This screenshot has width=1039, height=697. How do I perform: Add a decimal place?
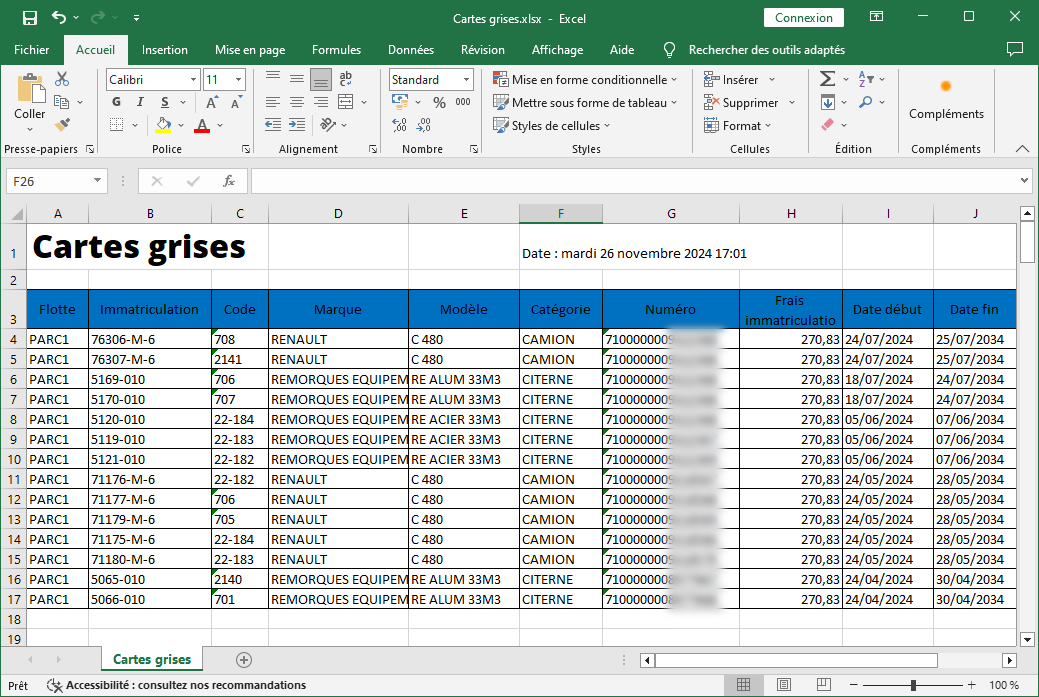point(400,125)
